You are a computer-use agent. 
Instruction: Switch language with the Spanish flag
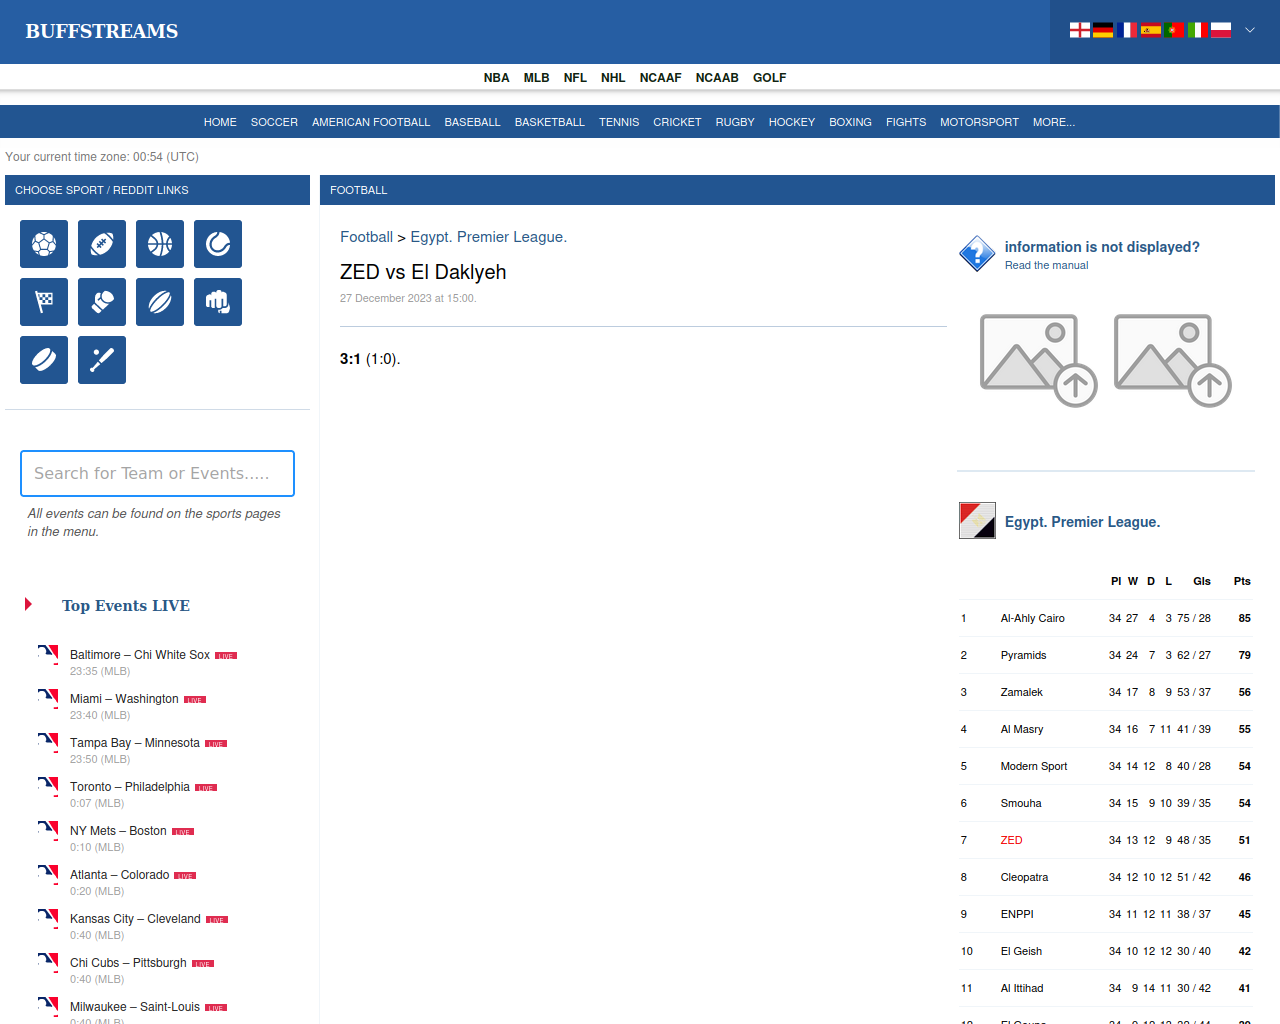point(1151,30)
